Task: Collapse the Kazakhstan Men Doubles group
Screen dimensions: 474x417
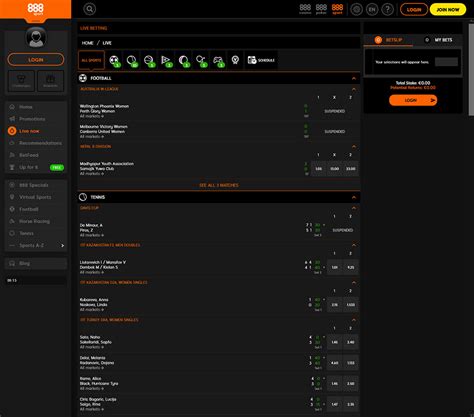Action: click(354, 245)
